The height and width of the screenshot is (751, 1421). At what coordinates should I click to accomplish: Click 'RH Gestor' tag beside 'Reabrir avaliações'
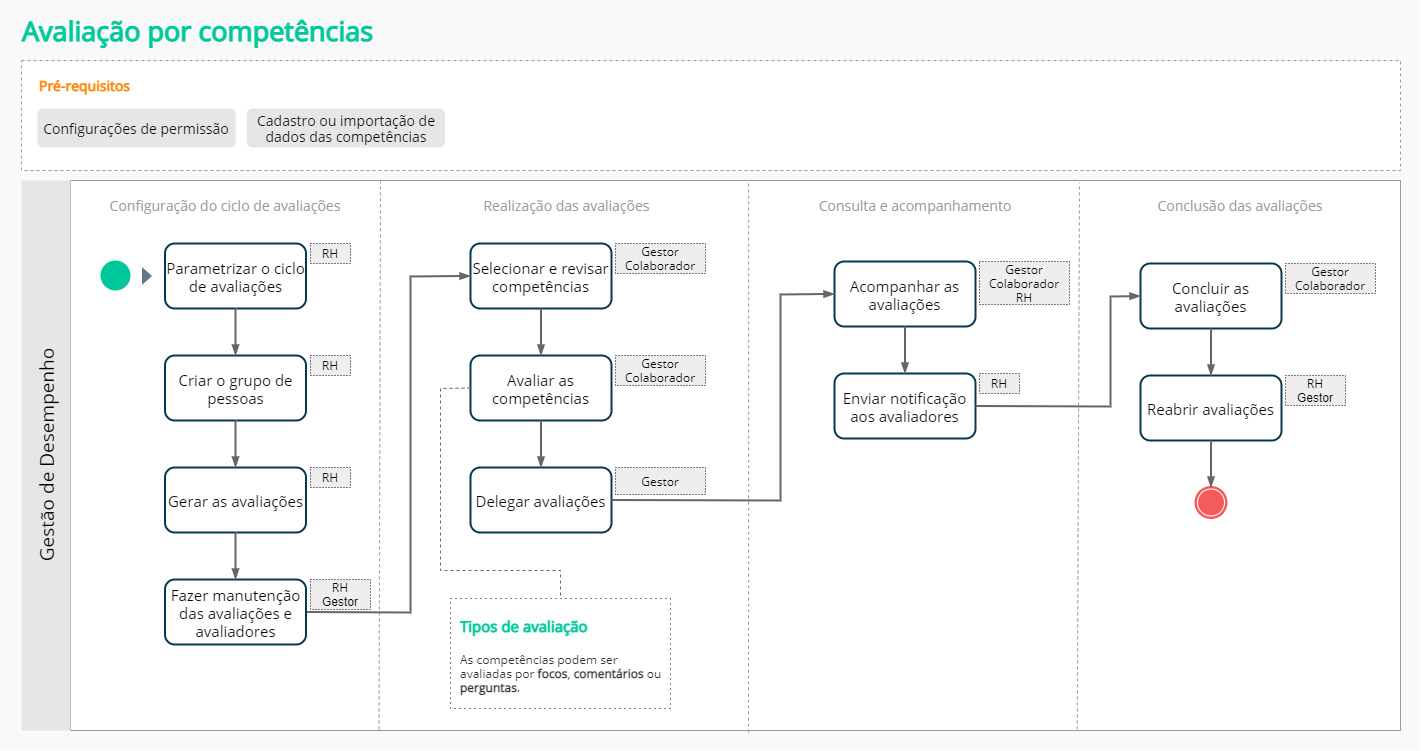[x=1315, y=391]
